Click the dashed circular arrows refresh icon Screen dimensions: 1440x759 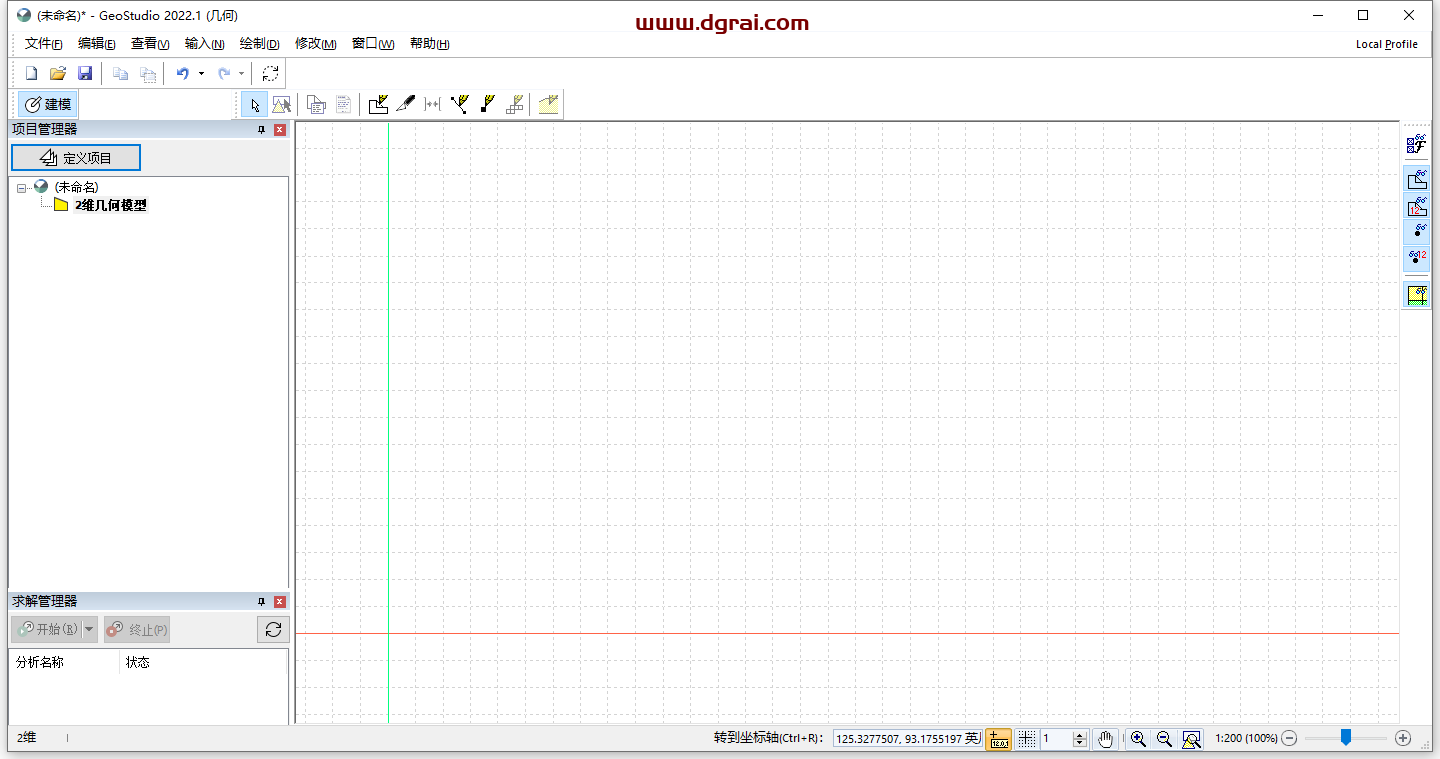pyautogui.click(x=270, y=73)
